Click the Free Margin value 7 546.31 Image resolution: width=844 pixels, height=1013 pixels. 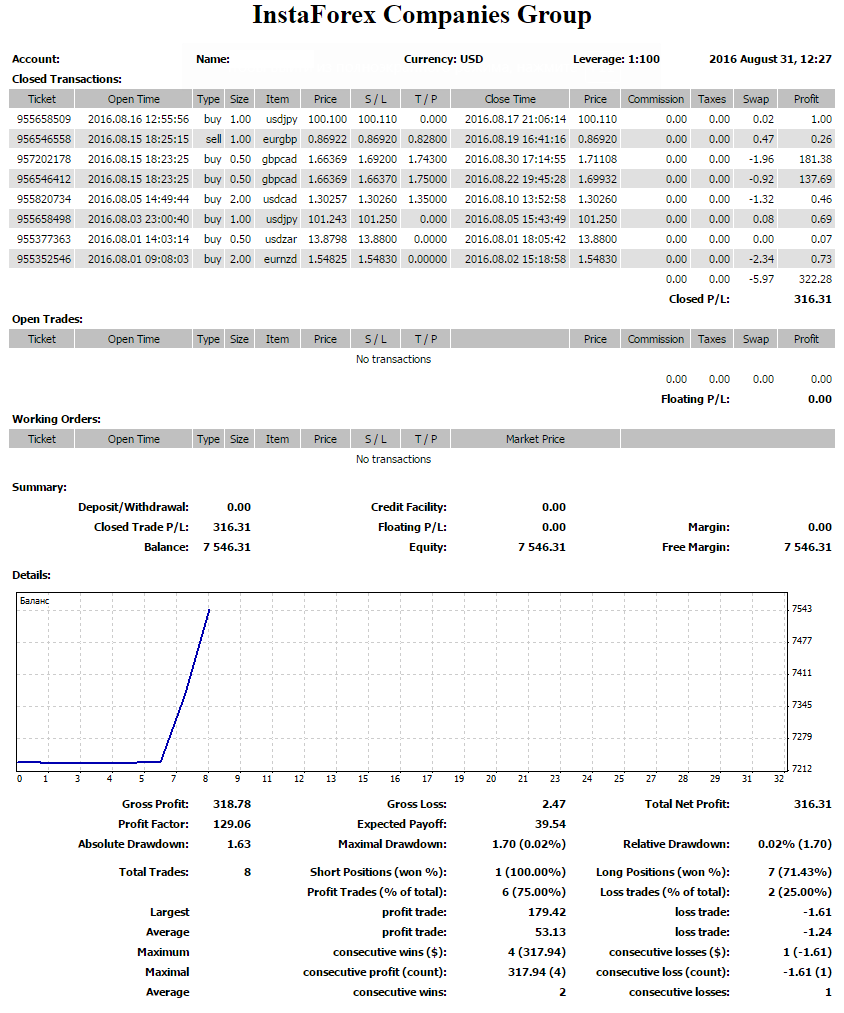click(x=808, y=547)
